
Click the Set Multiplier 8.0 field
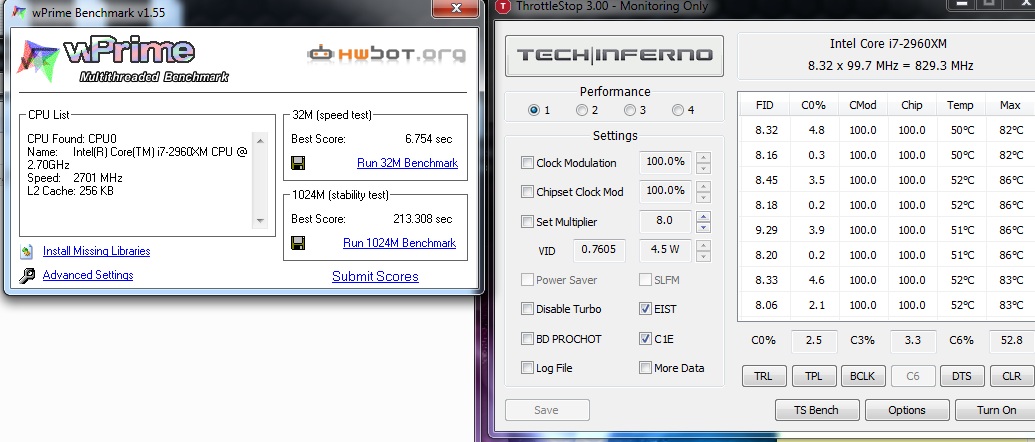pyautogui.click(x=665, y=222)
